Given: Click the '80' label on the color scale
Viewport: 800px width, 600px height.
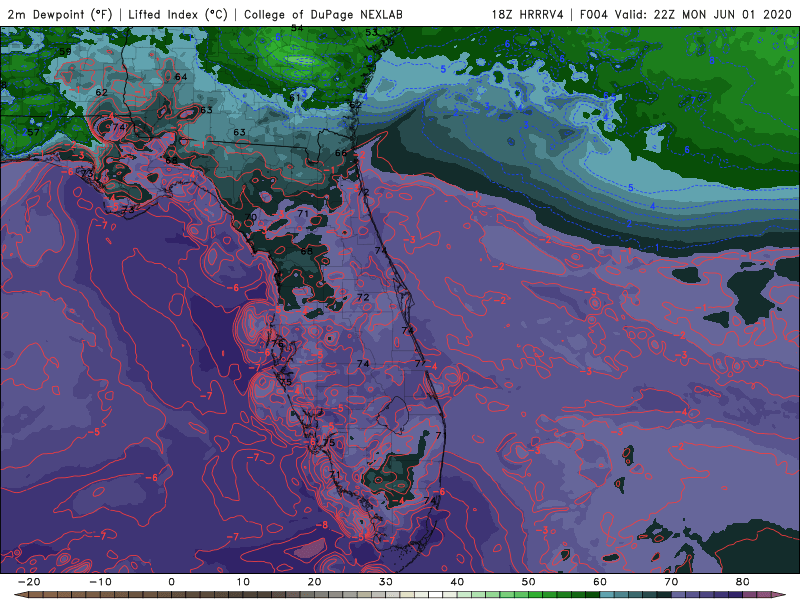Looking at the screenshot, I should (743, 582).
